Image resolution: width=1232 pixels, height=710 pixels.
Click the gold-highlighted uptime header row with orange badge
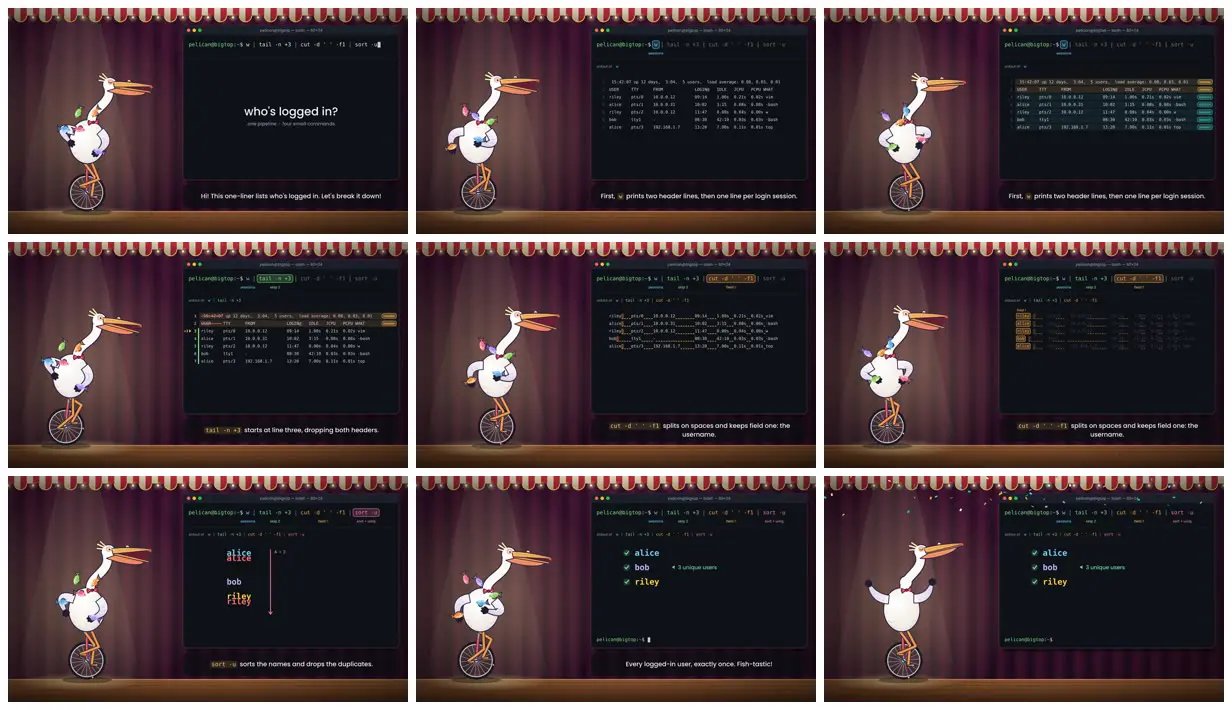pyautogui.click(x=1112, y=81)
